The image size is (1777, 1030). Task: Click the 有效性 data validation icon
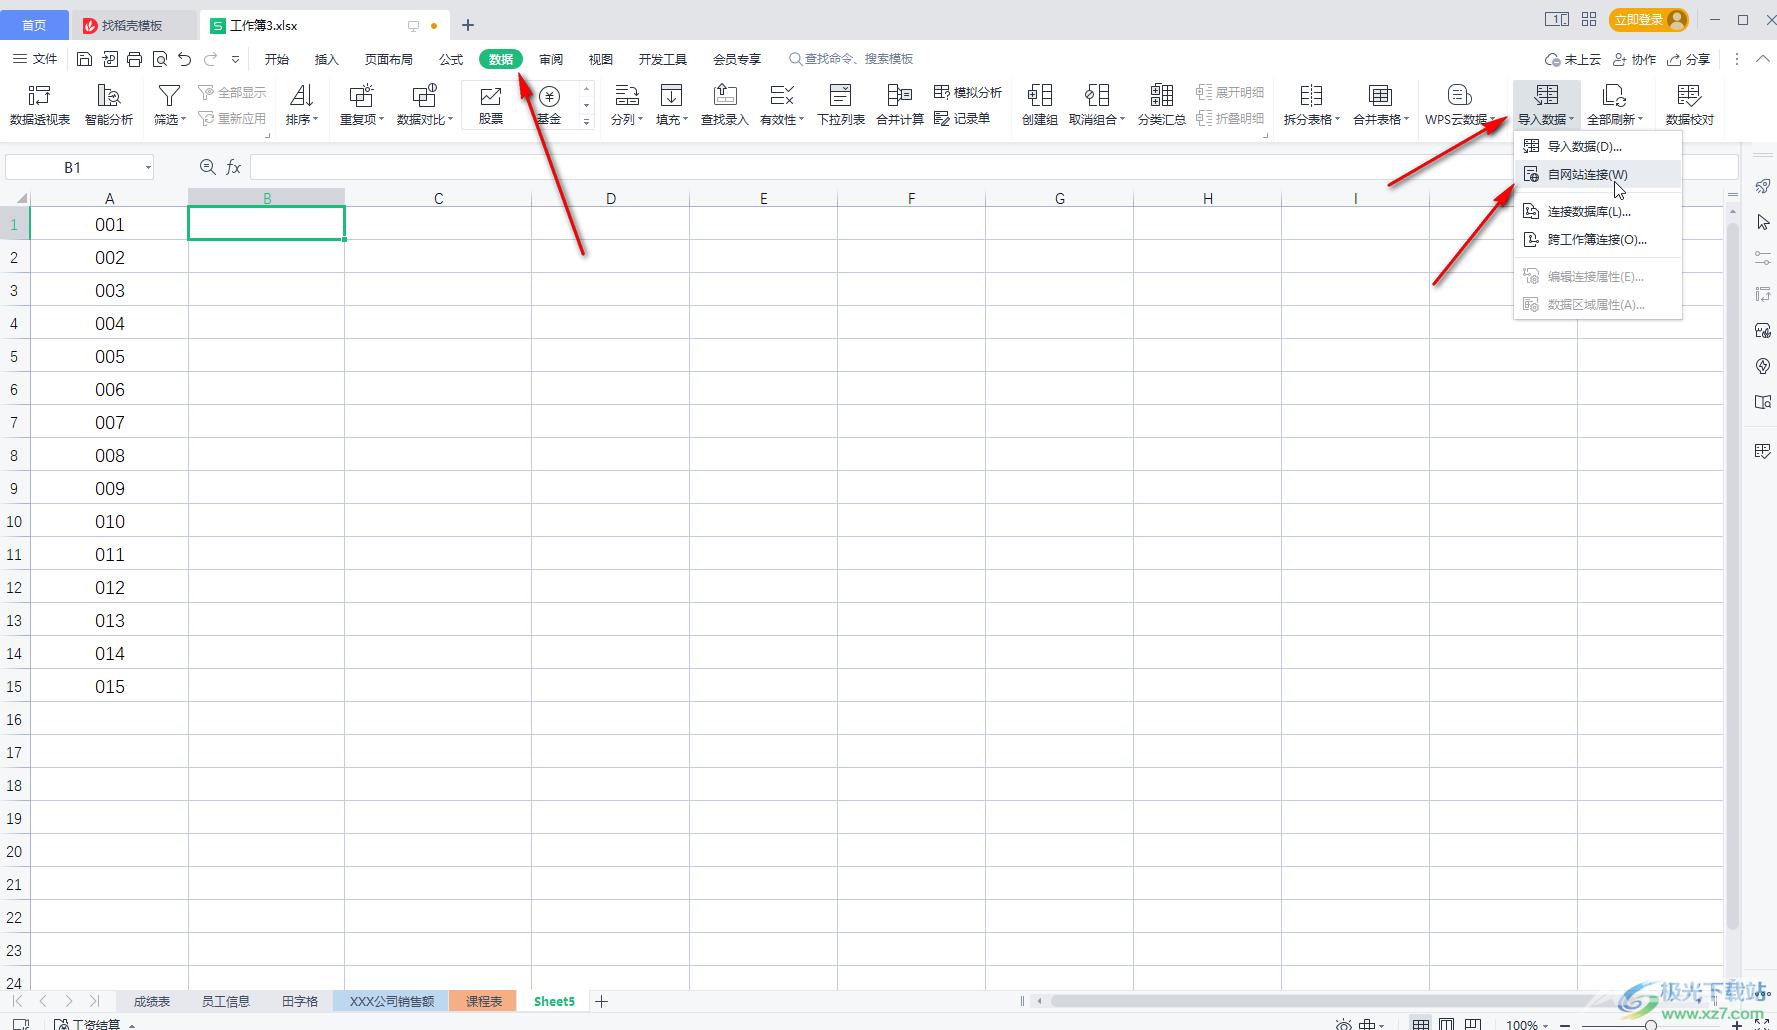tap(782, 95)
